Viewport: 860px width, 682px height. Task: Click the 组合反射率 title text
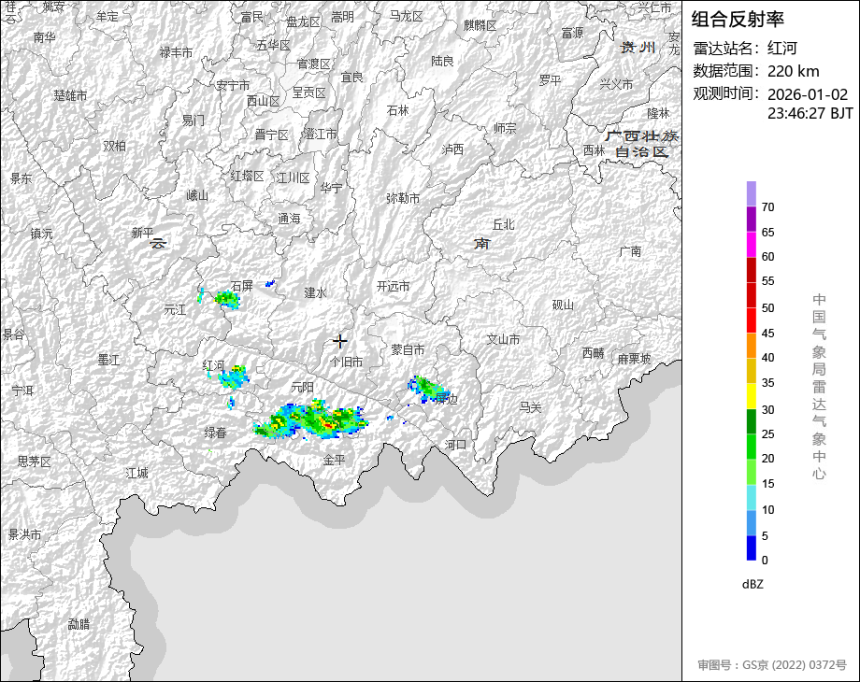[737, 19]
